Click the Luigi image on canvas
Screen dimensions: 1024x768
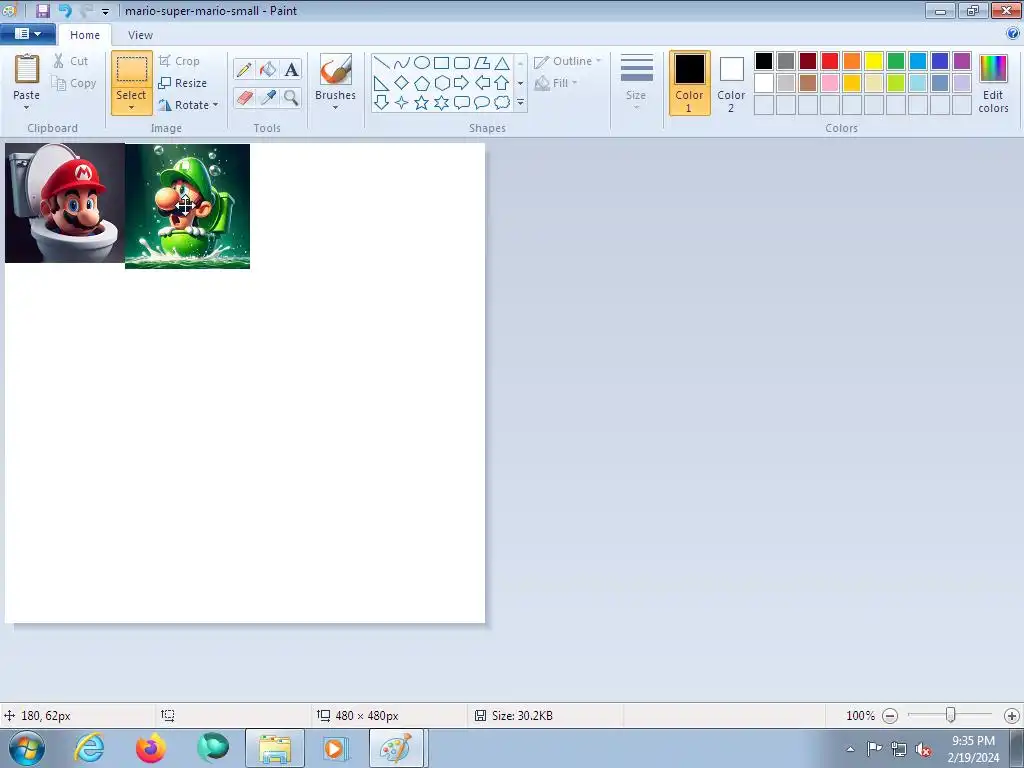click(x=187, y=206)
